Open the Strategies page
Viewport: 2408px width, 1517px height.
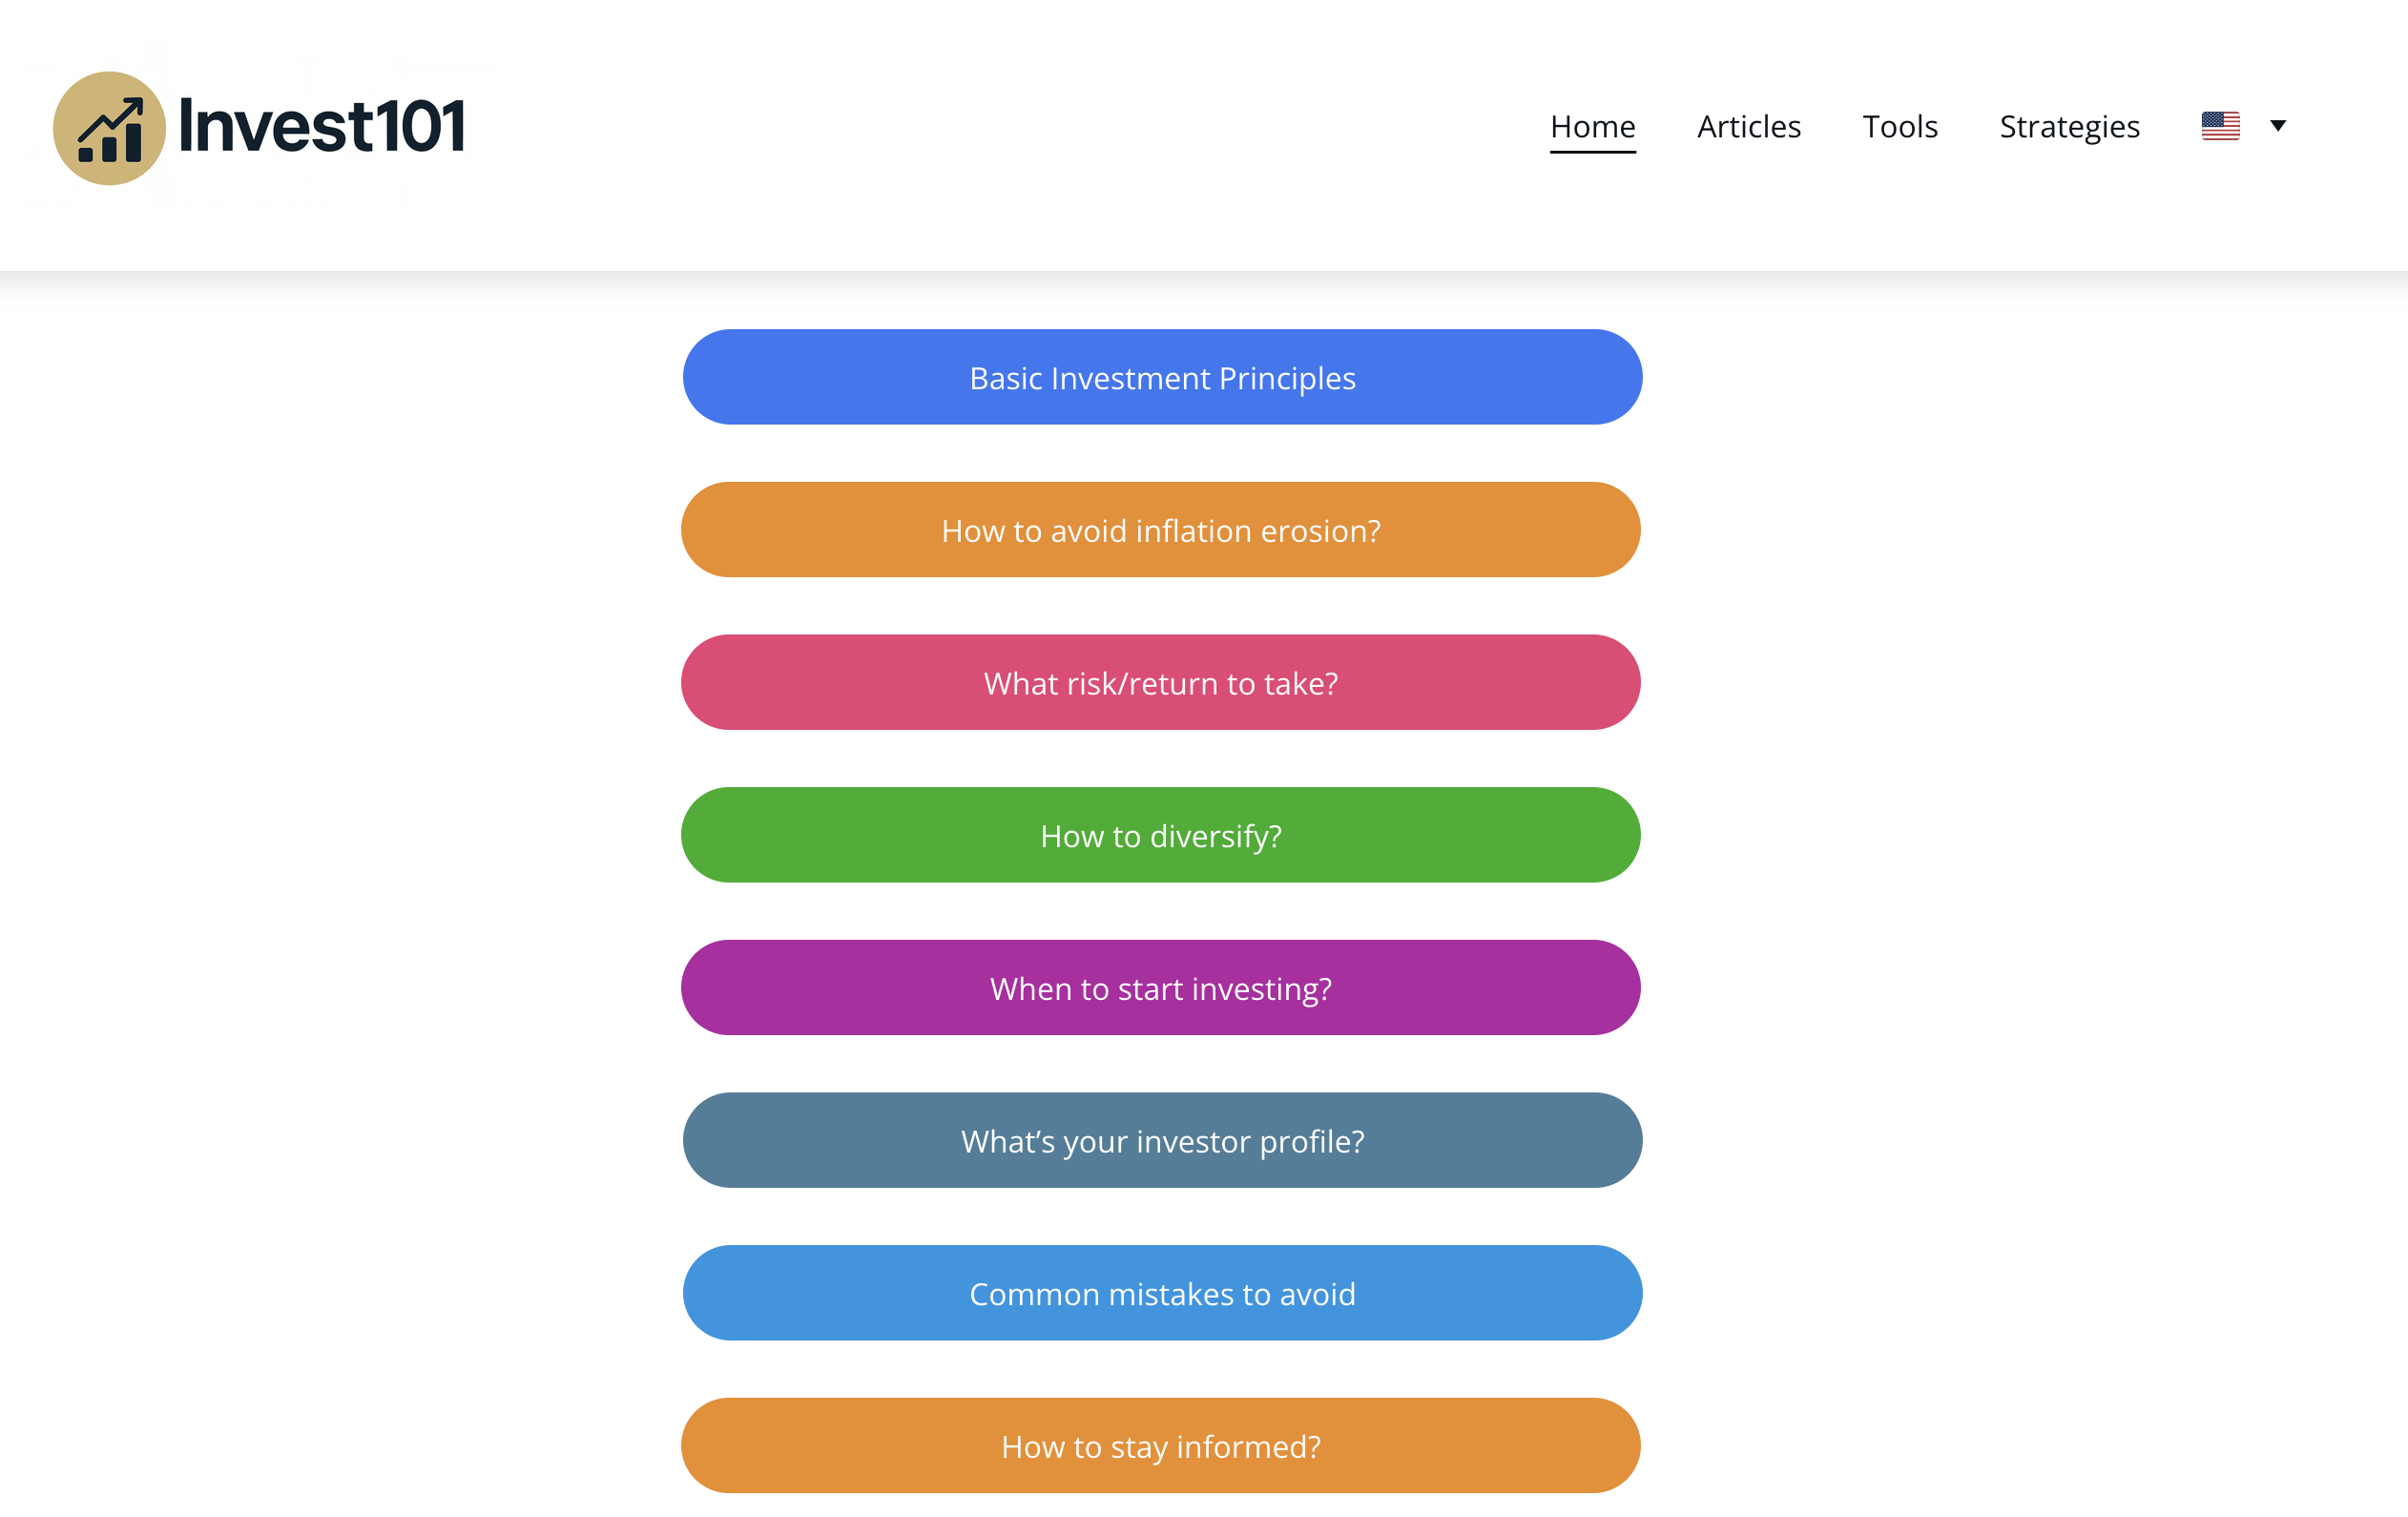click(2069, 126)
